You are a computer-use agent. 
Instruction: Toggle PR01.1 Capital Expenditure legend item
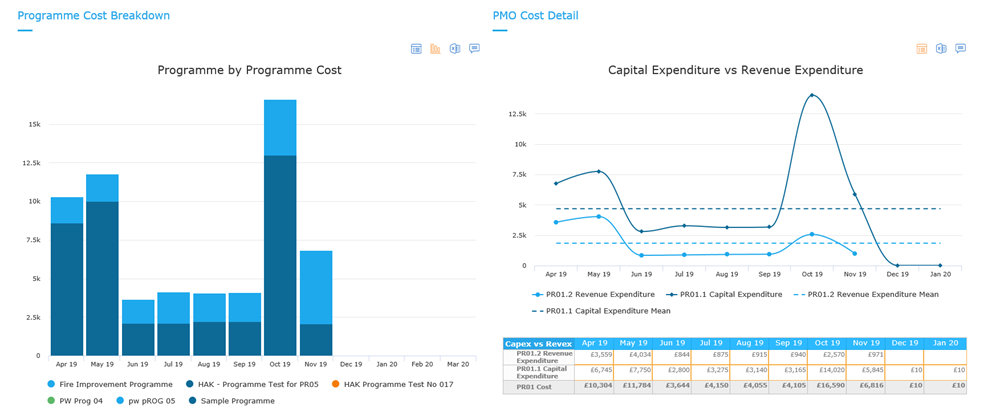pos(726,294)
